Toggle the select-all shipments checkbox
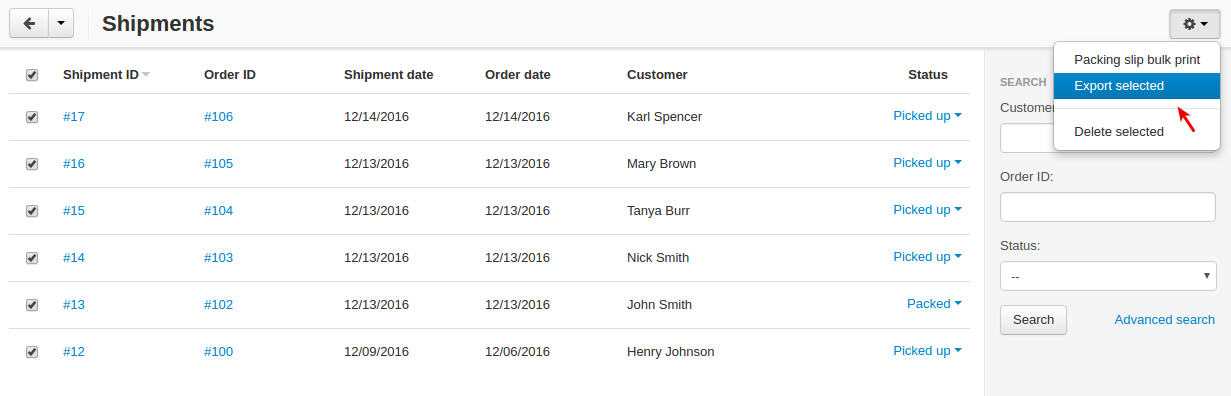The height and width of the screenshot is (396, 1231). [x=32, y=75]
